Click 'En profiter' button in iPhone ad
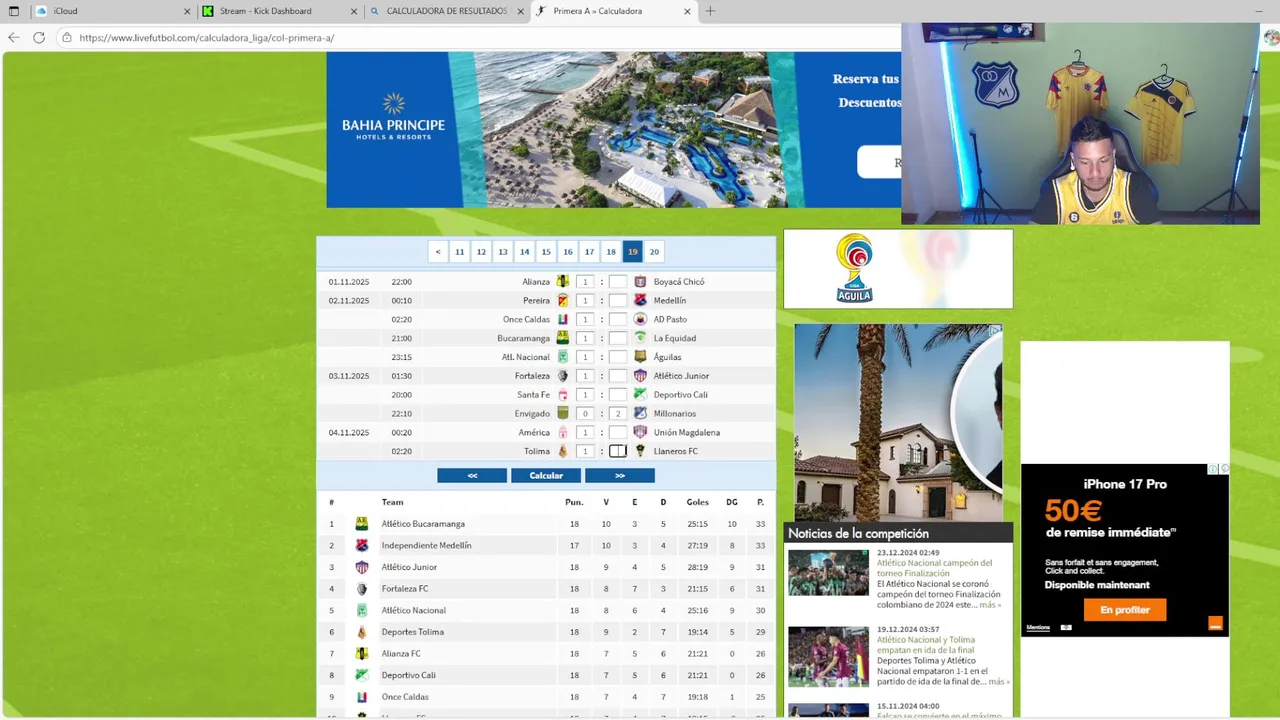The width and height of the screenshot is (1280, 720). pos(1125,610)
